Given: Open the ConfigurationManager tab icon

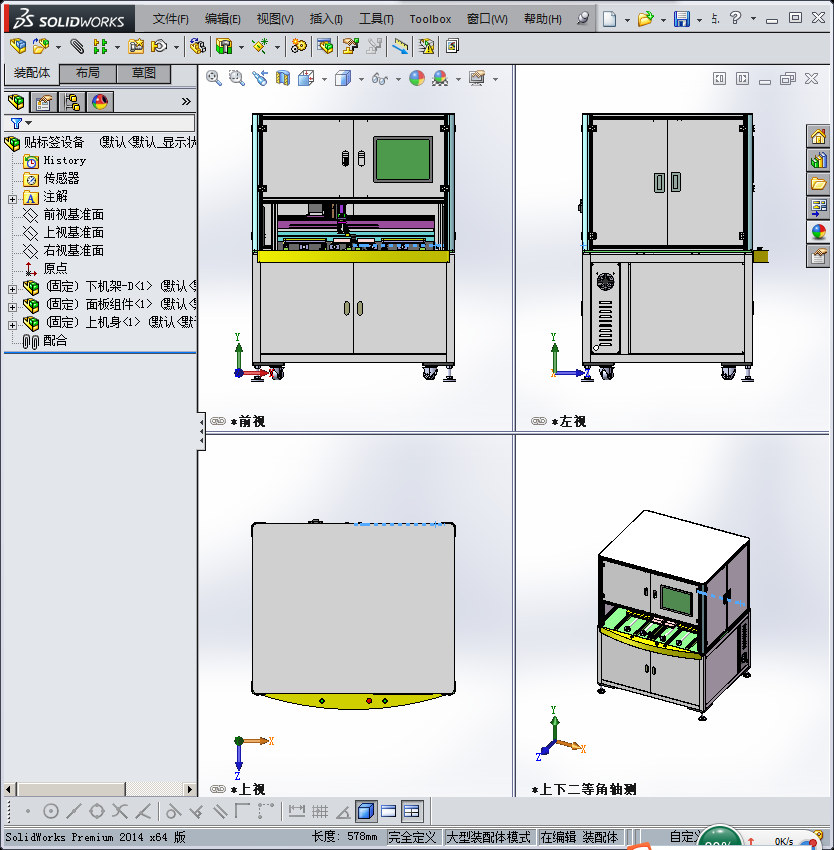Looking at the screenshot, I should click(72, 101).
